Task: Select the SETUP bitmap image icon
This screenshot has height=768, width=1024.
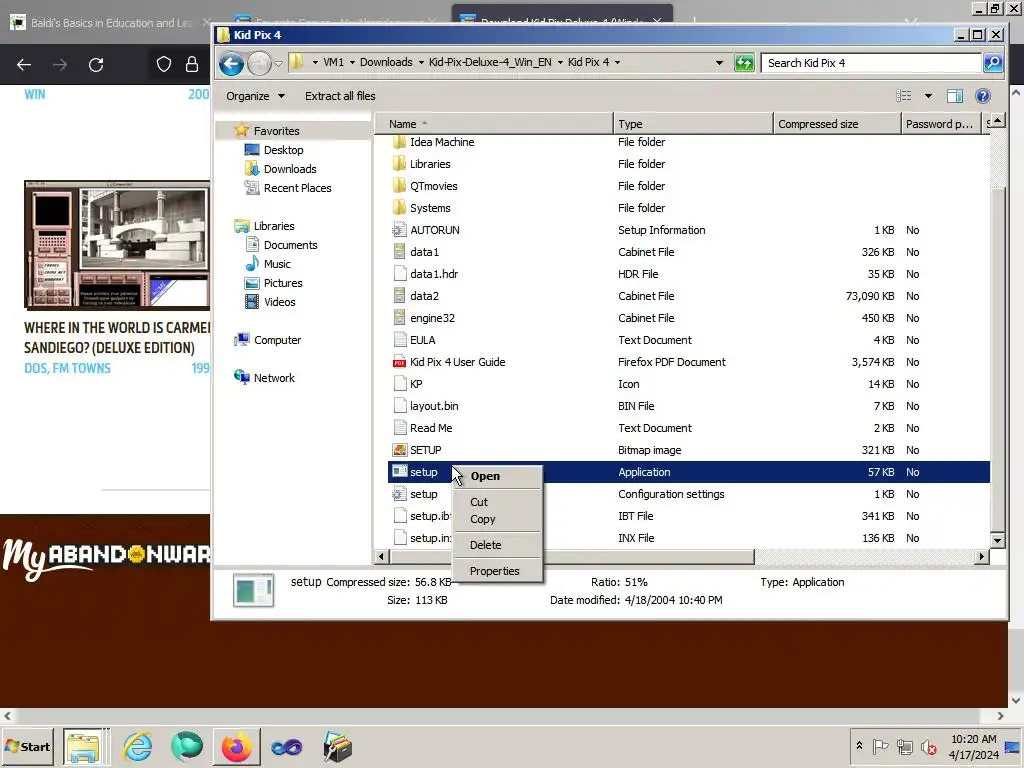Action: [x=399, y=450]
